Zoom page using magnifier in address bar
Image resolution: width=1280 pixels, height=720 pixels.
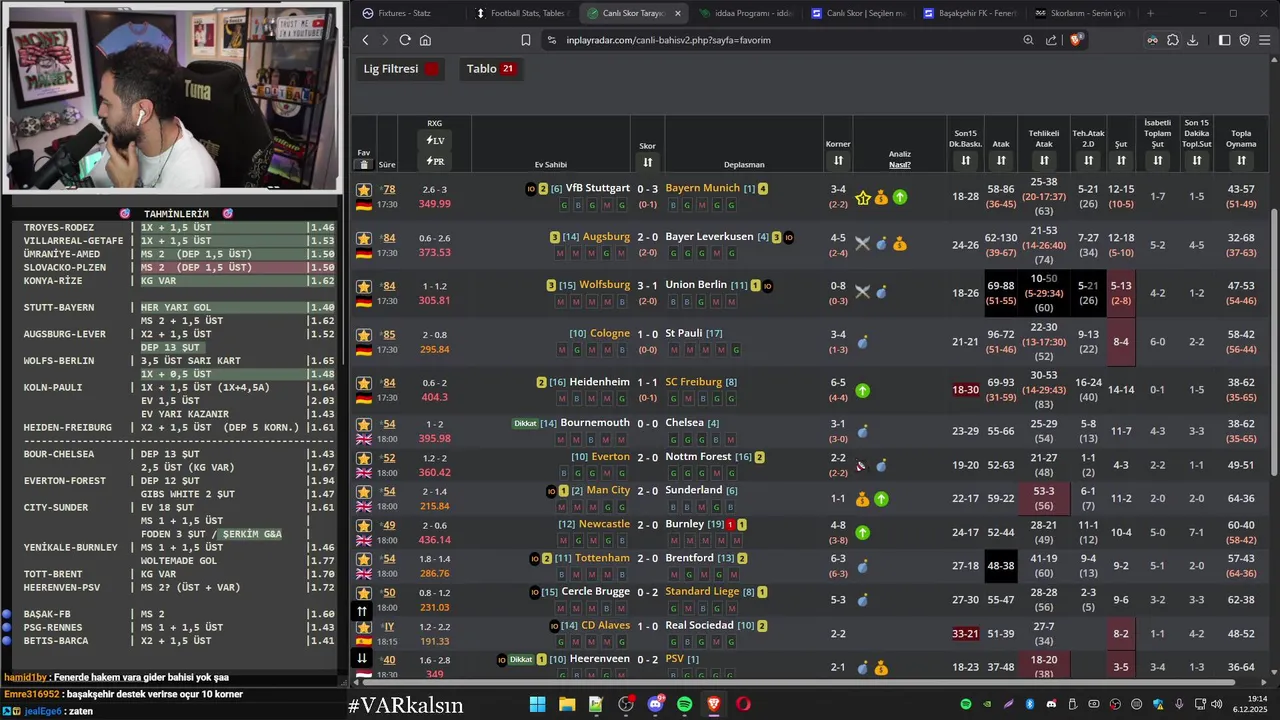(1028, 40)
